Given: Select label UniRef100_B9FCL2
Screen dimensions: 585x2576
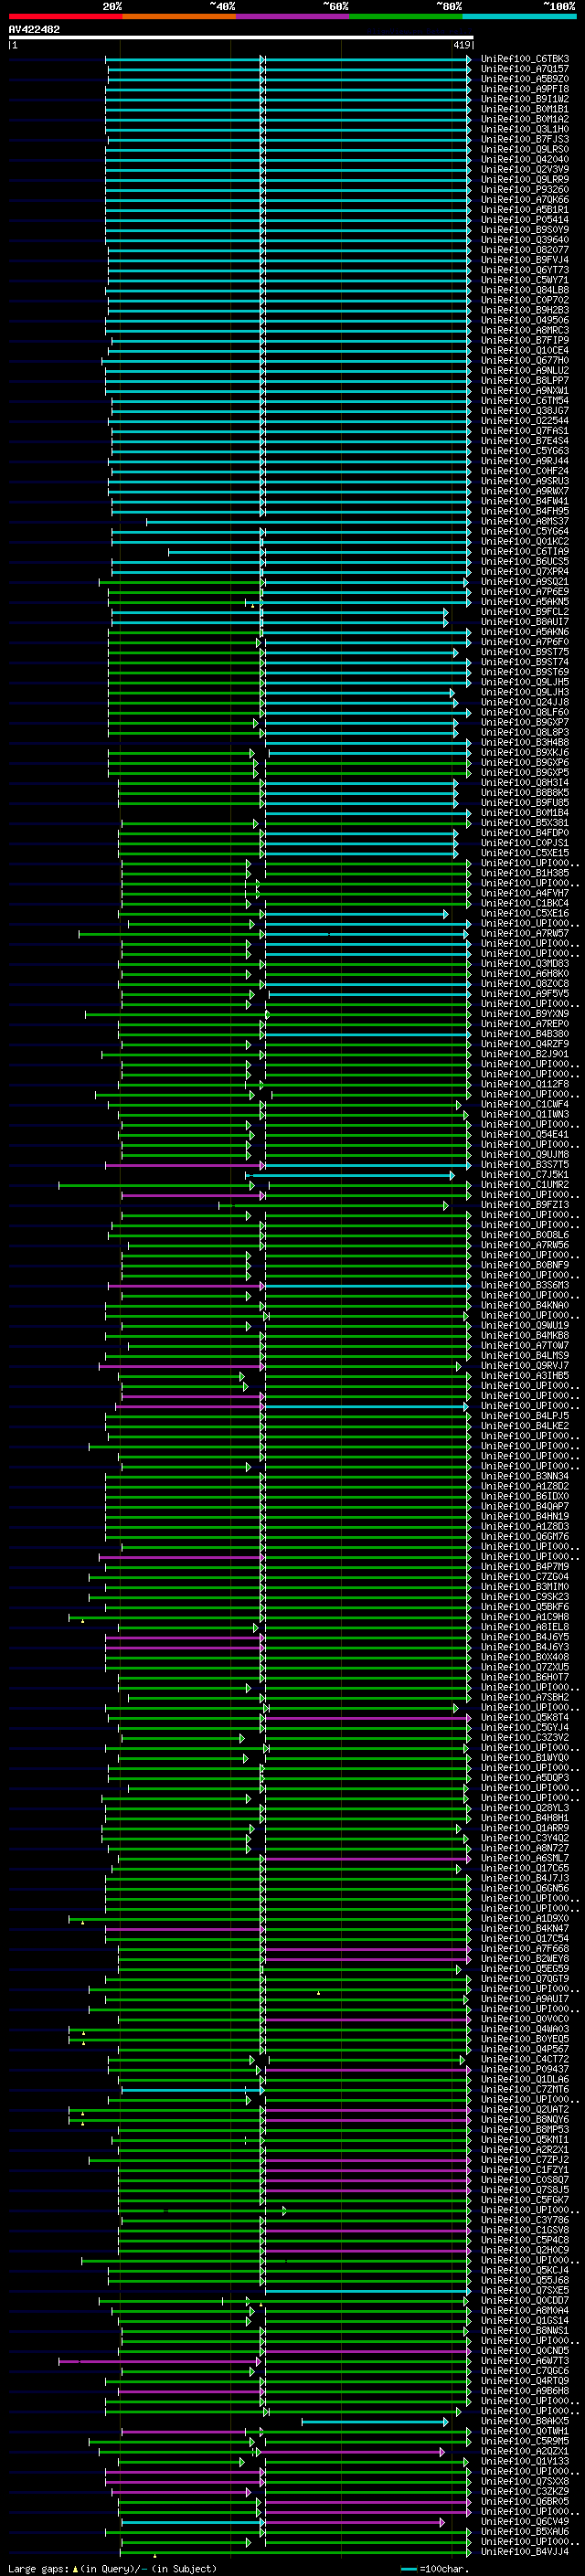Looking at the screenshot, I should [525, 612].
